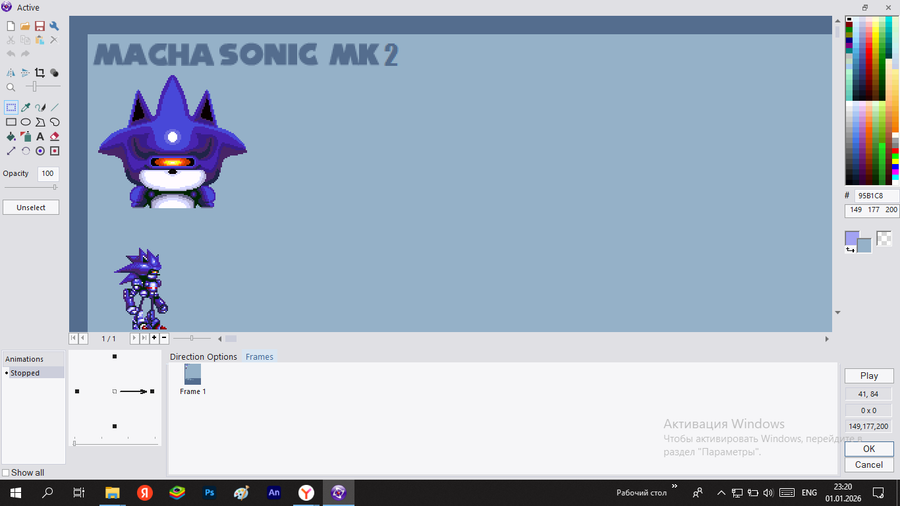Click the zoom level slider

click(x=41, y=87)
